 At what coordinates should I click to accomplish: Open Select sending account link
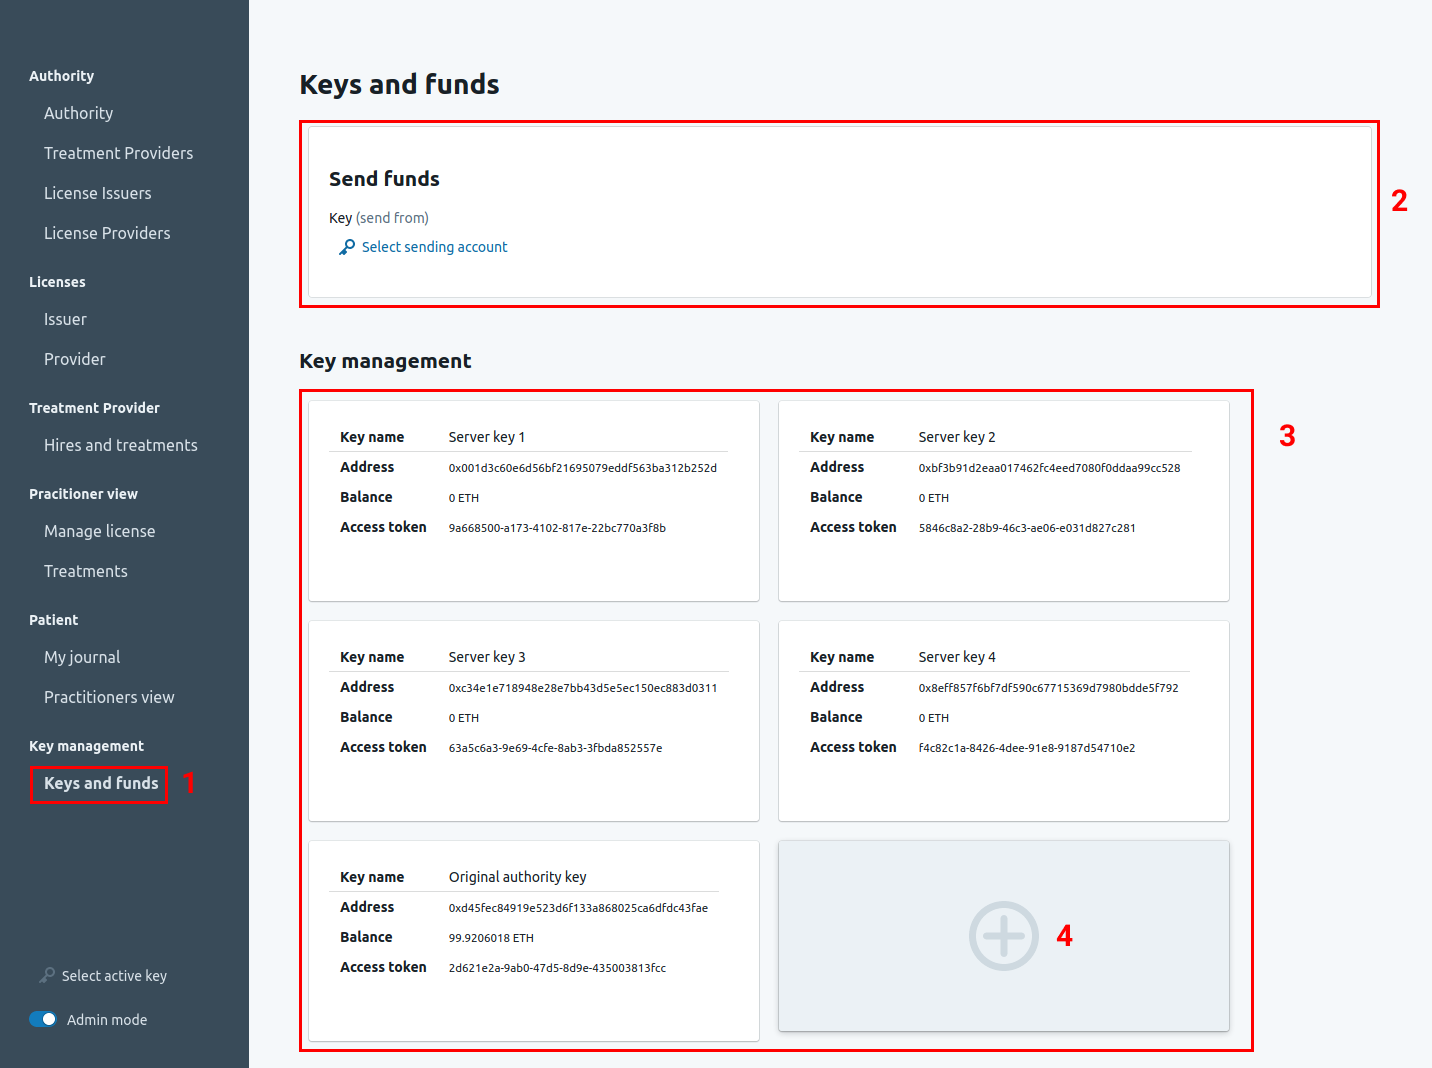434,247
